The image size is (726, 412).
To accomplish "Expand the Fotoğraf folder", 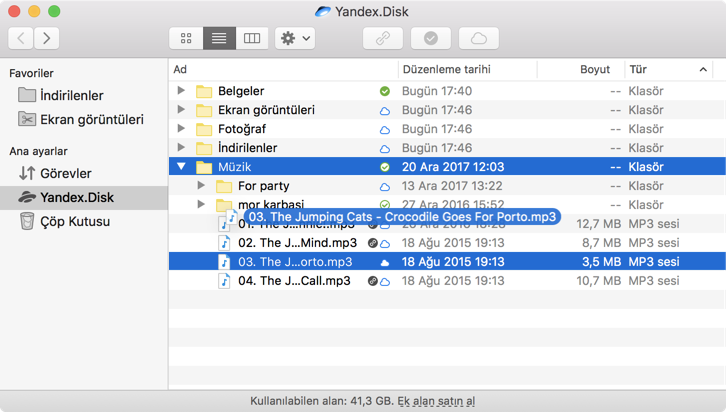I will 181,129.
